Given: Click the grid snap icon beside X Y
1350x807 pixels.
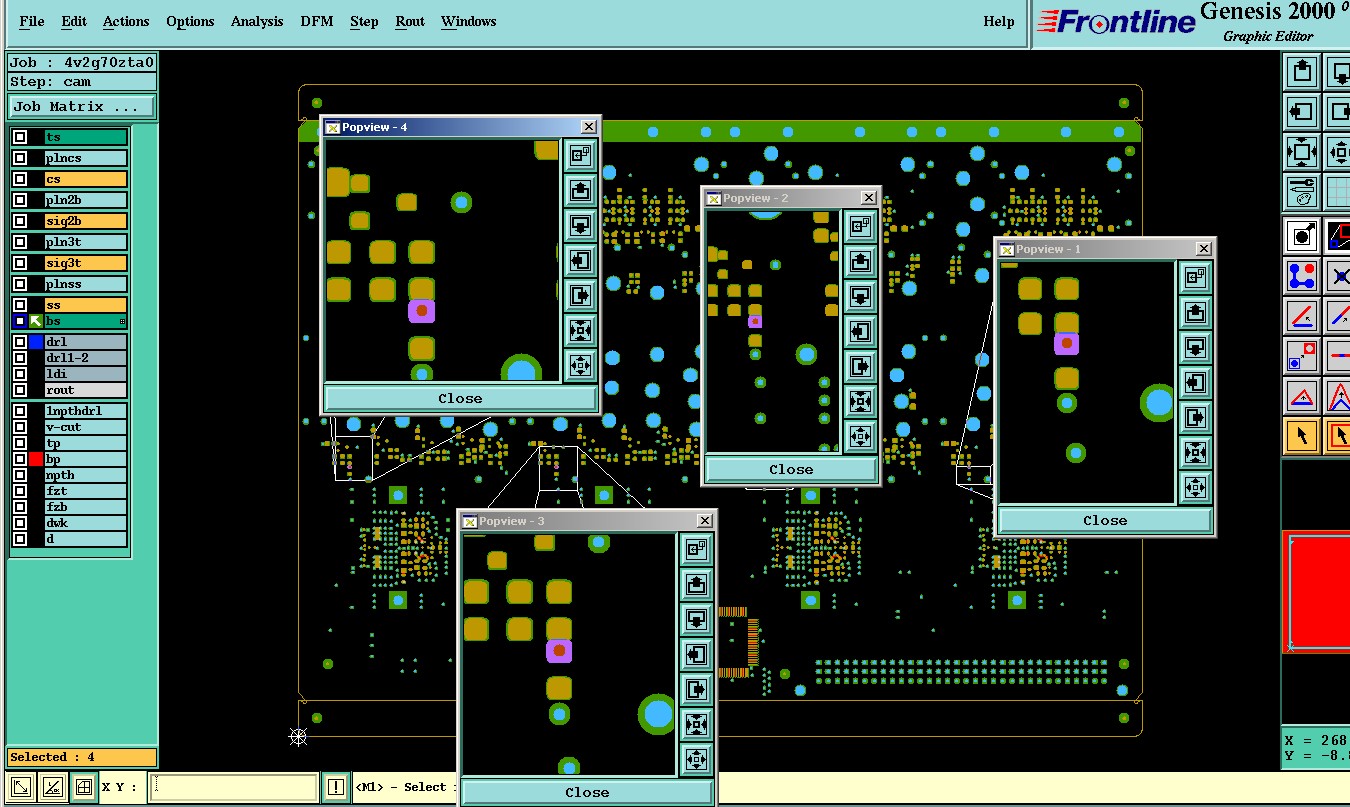Looking at the screenshot, I should (x=84, y=787).
